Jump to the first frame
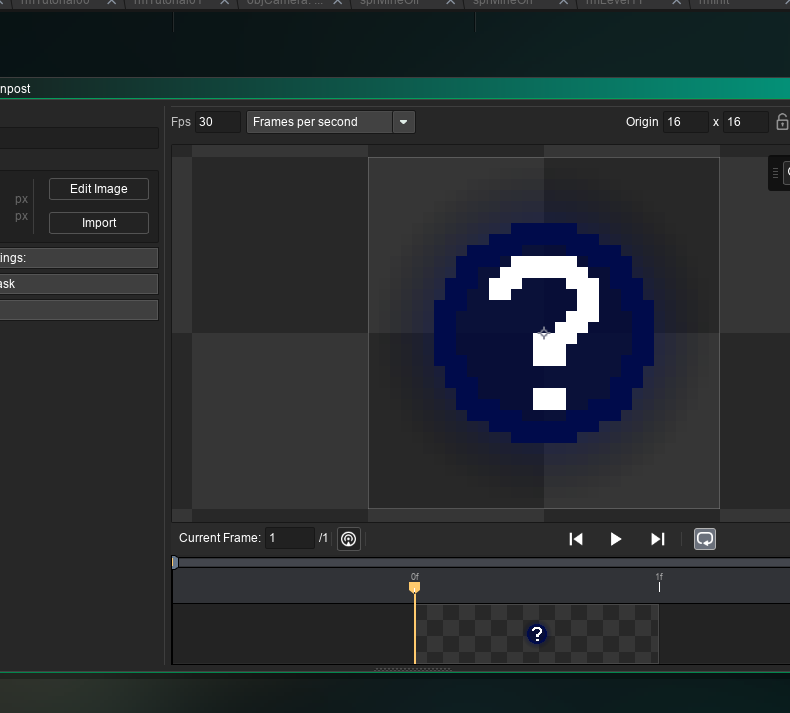 pyautogui.click(x=576, y=539)
